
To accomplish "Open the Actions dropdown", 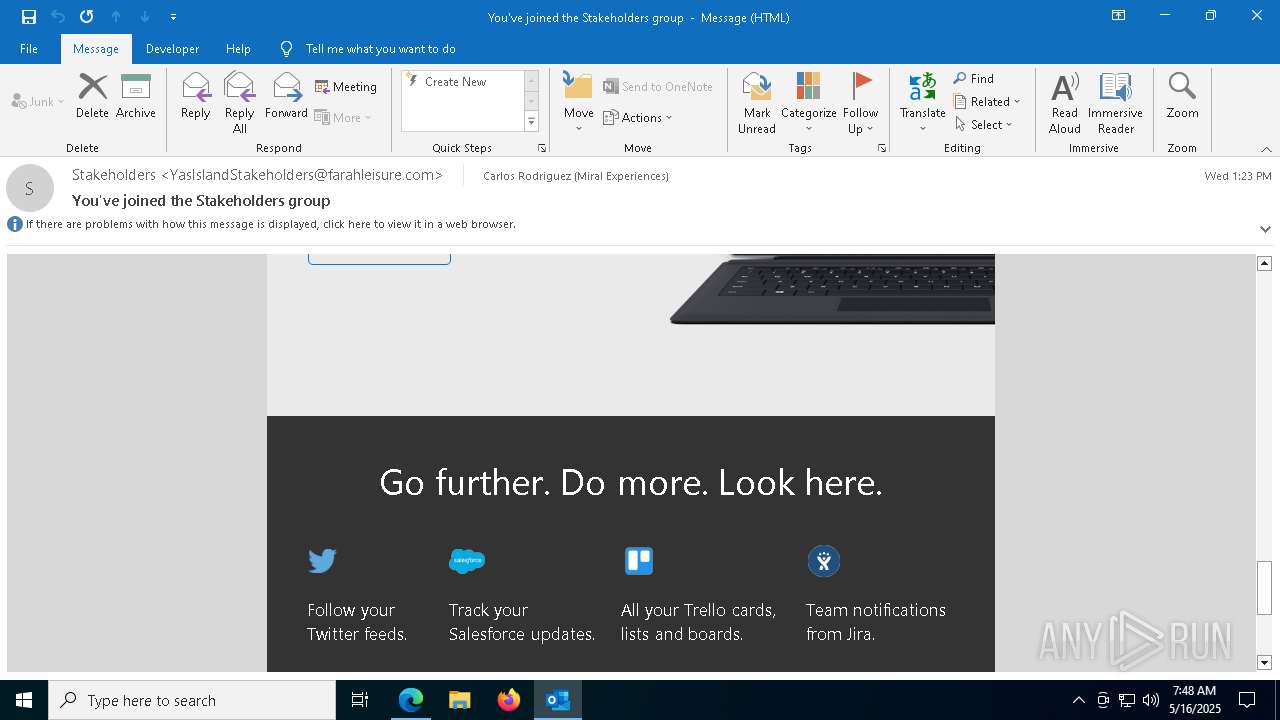I will coord(638,117).
